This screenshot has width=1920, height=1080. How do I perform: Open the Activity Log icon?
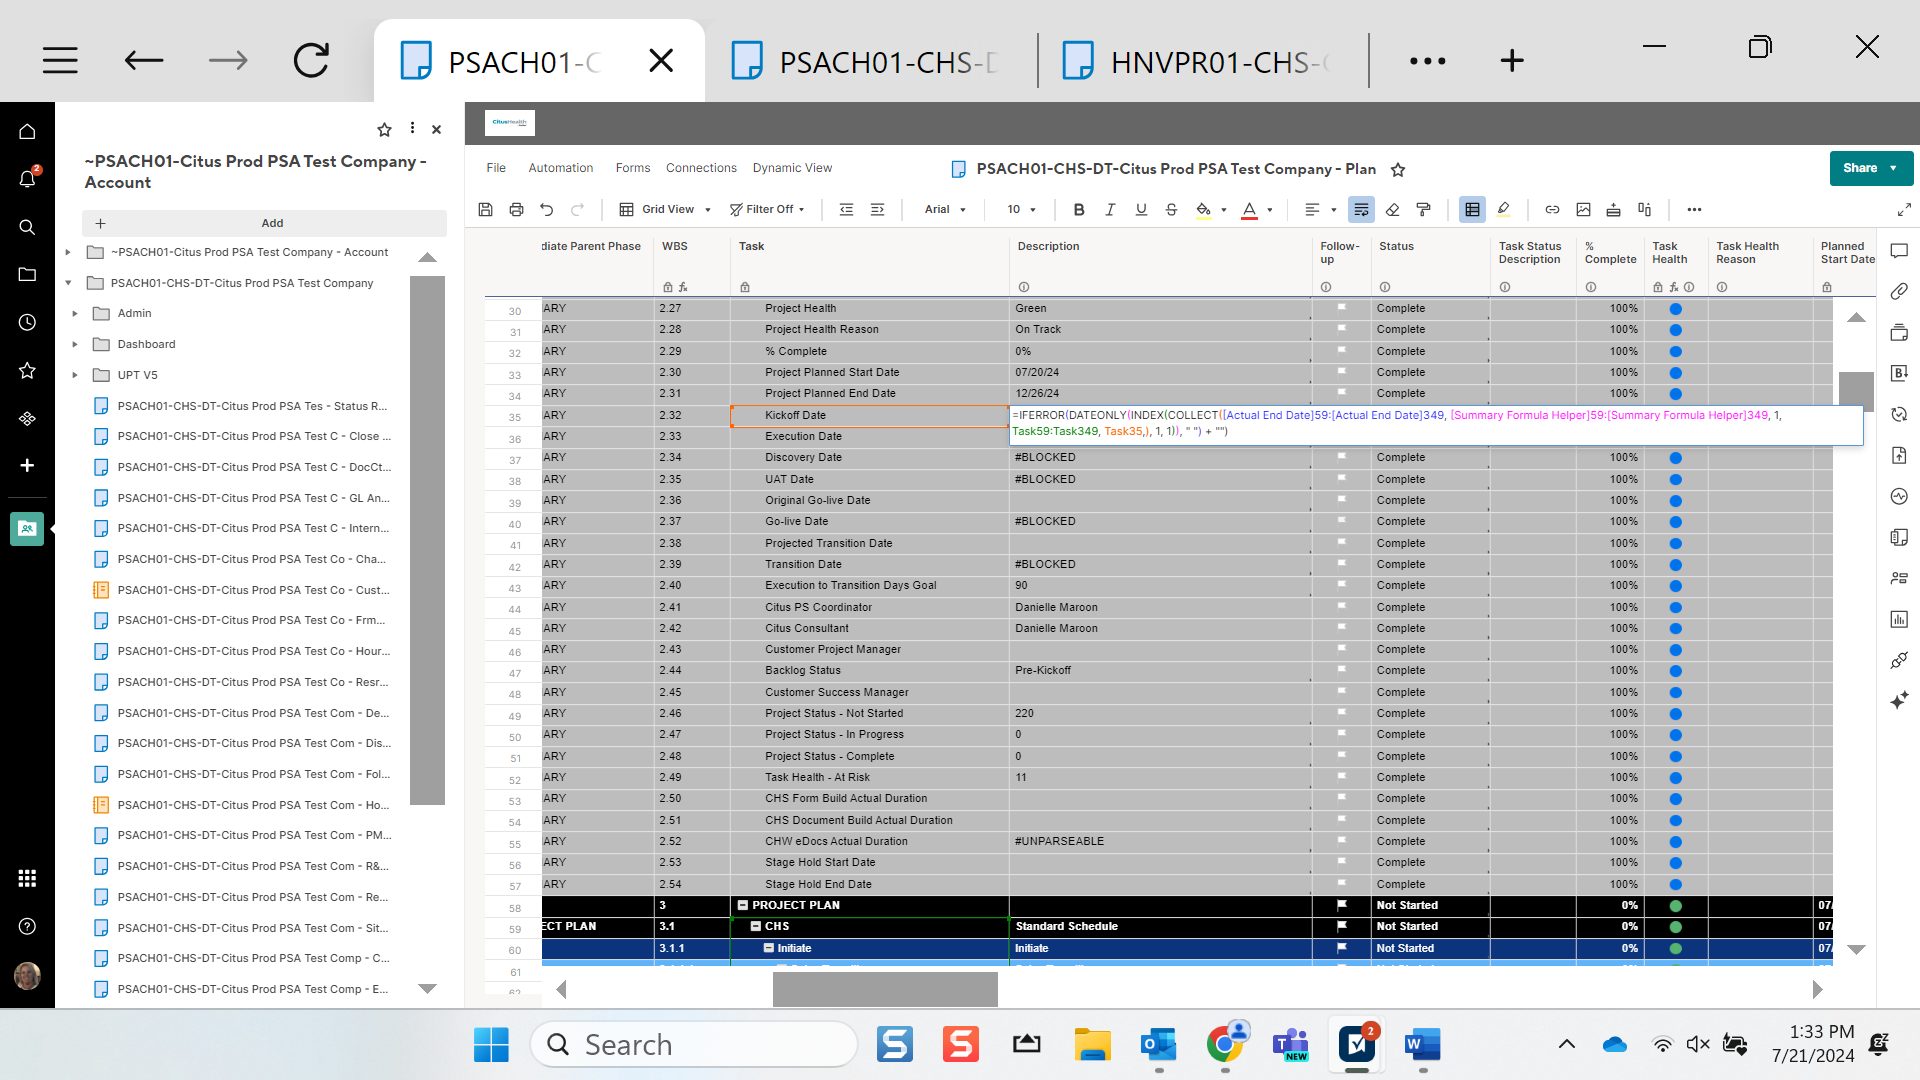click(x=1899, y=496)
